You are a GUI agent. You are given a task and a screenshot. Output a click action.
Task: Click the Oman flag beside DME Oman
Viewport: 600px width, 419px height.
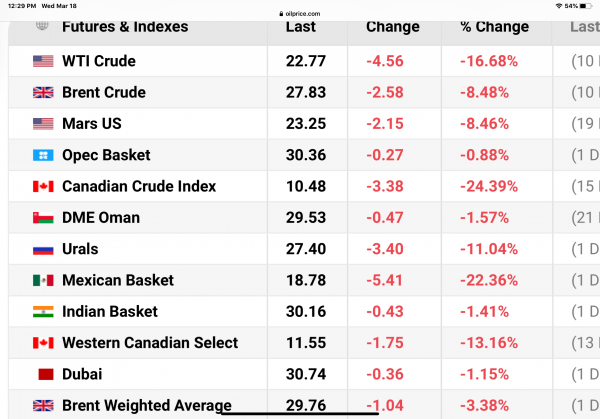click(43, 218)
